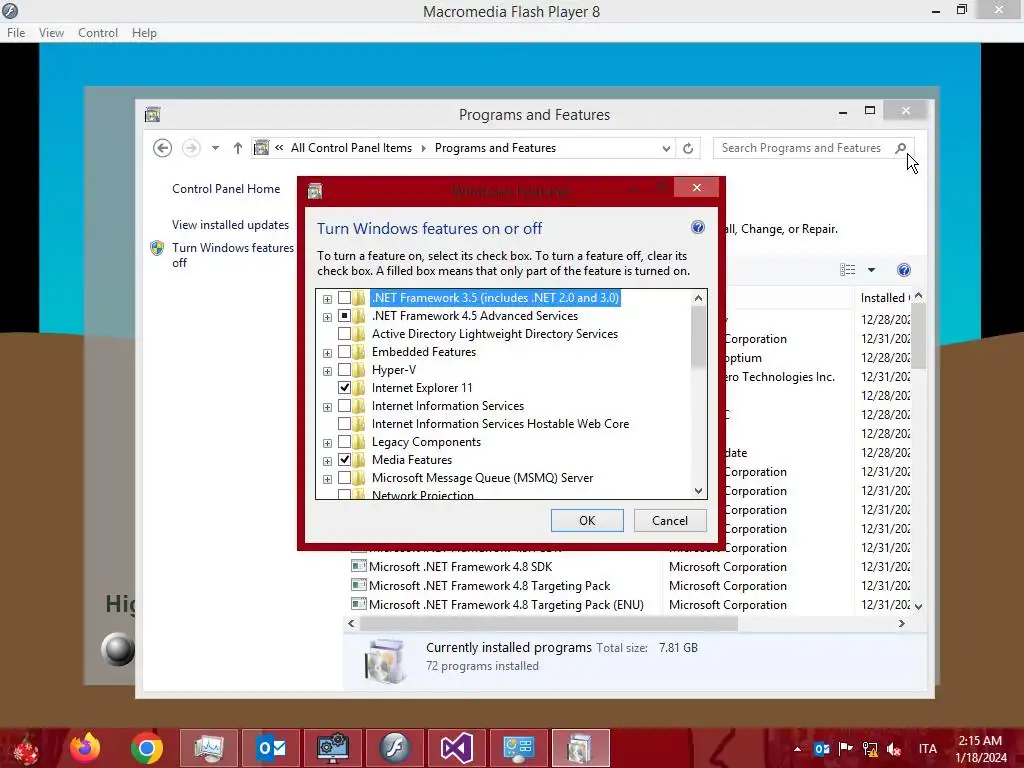The image size is (1024, 768).
Task: Click the search magnifier icon
Action: tap(901, 148)
